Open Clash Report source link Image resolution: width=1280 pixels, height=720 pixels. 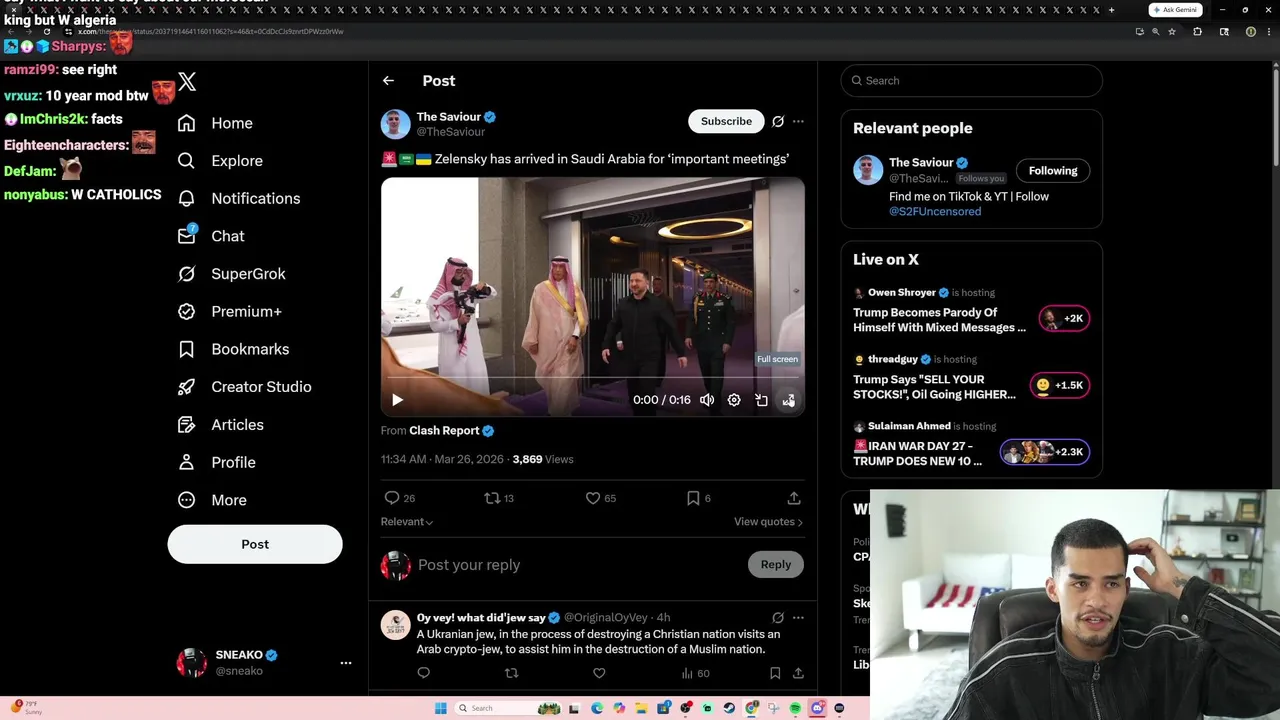point(452,431)
